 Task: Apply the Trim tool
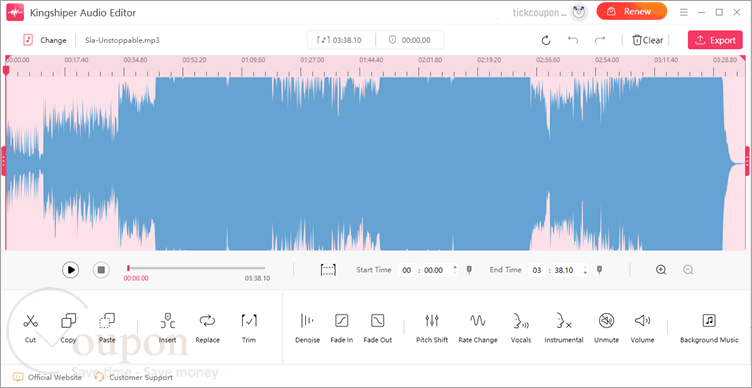[x=249, y=328]
